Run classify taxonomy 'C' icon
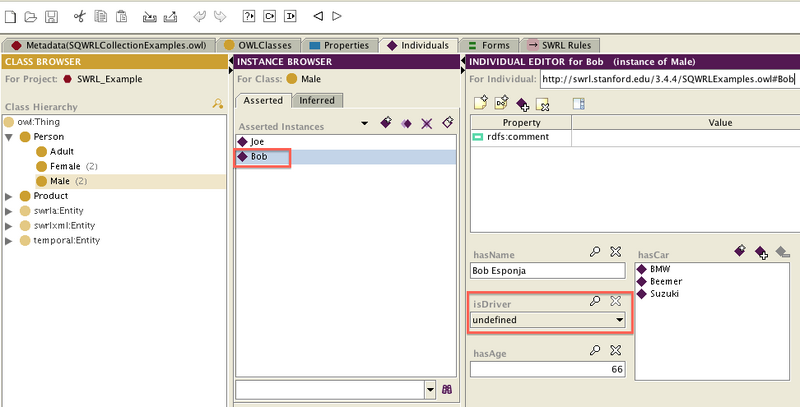800x407 pixels. 269,16
